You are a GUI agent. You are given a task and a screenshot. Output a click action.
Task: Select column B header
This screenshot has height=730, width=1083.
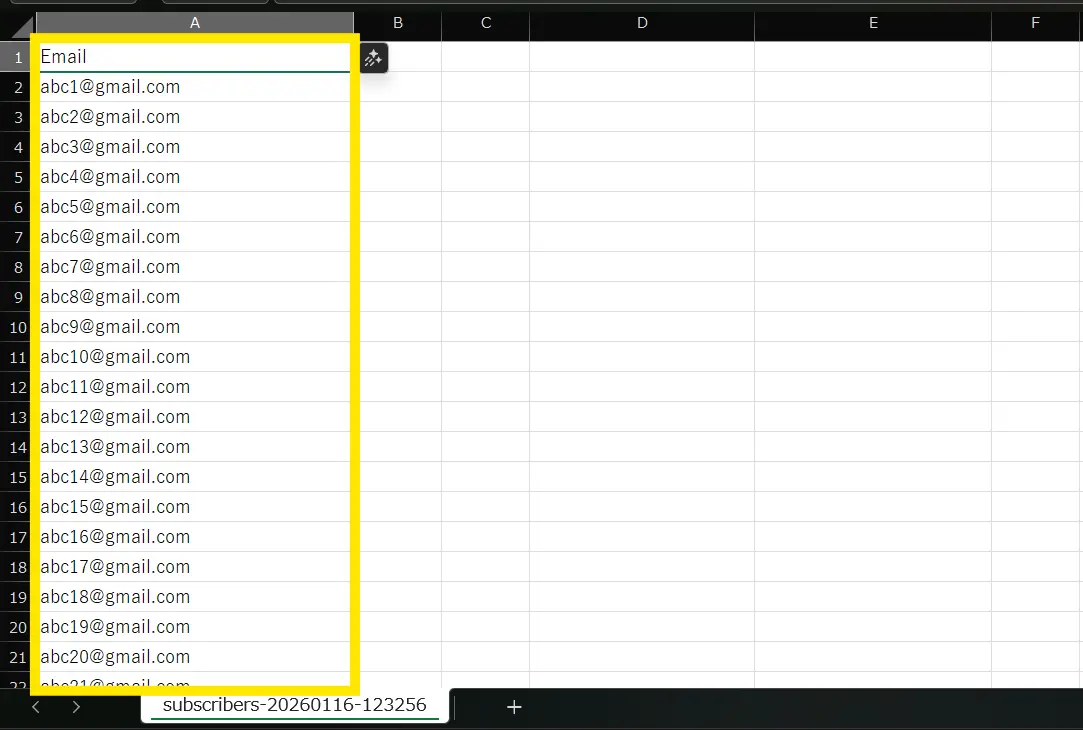pos(397,23)
